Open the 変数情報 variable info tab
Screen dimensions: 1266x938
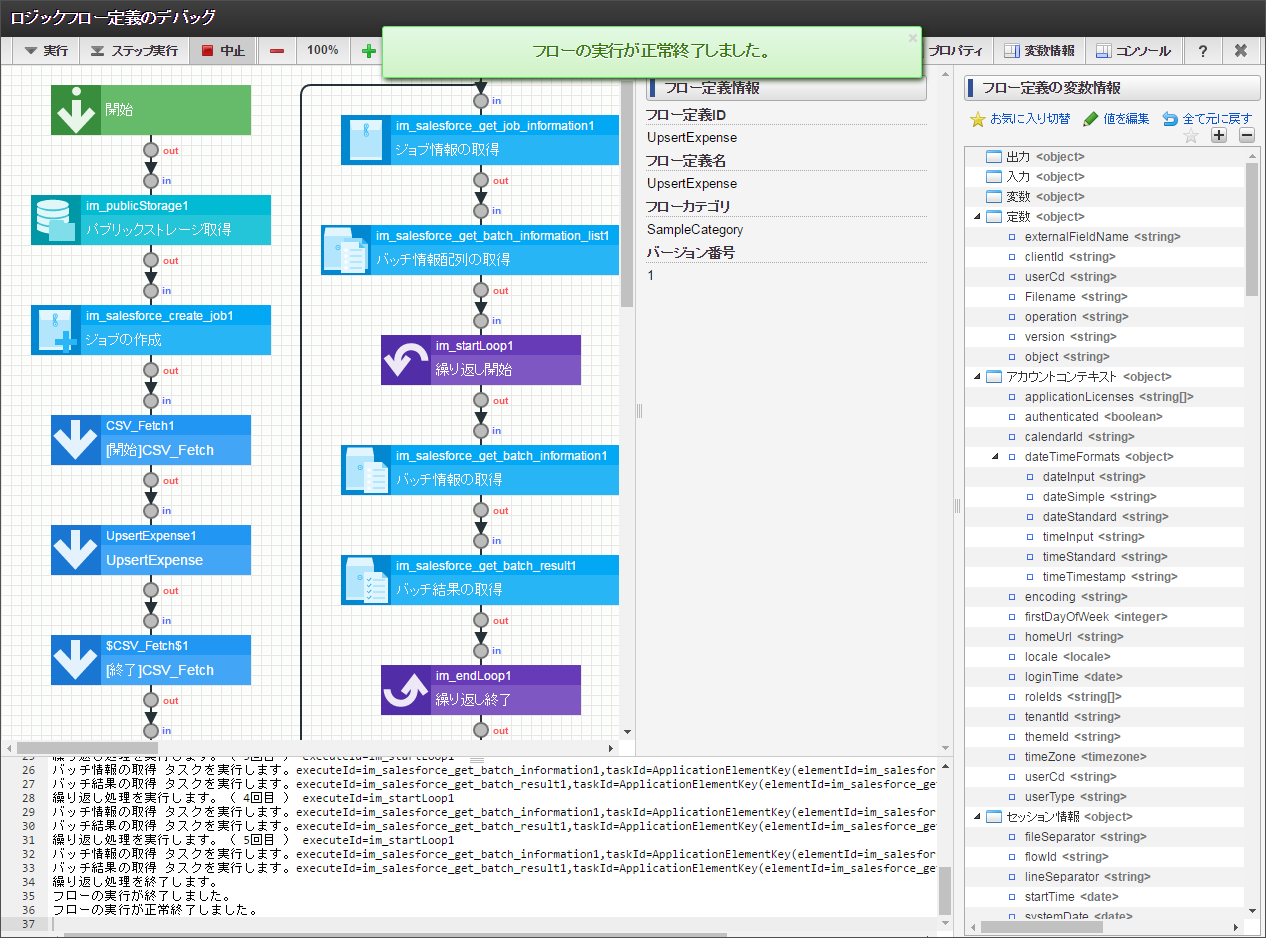click(x=1040, y=50)
